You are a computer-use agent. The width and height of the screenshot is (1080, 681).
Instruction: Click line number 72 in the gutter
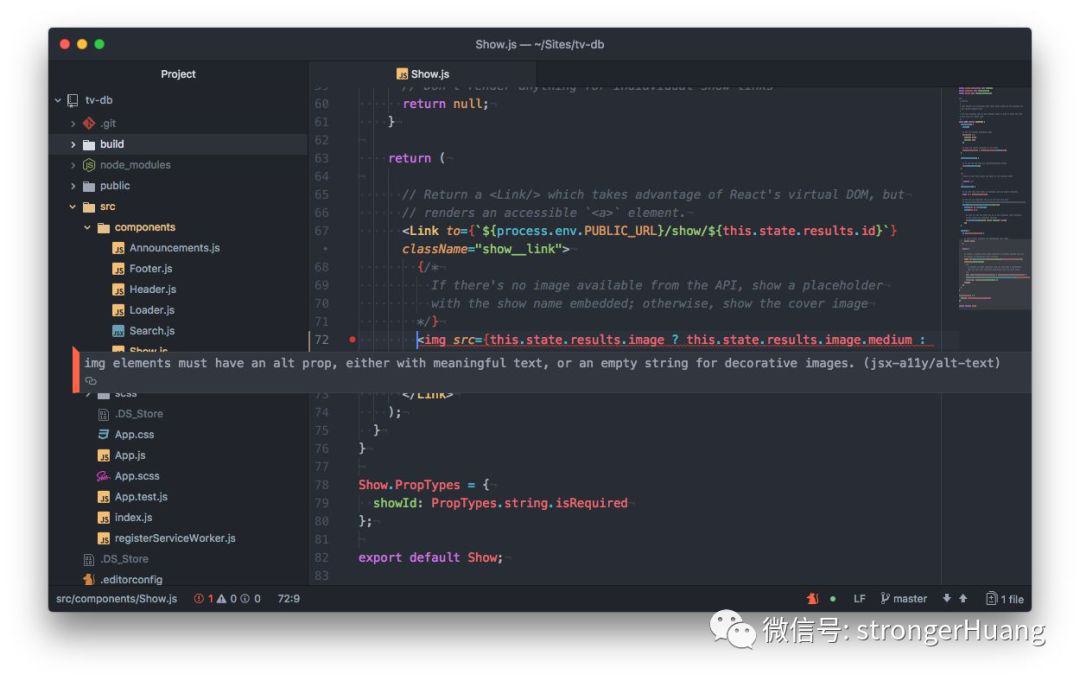[322, 339]
